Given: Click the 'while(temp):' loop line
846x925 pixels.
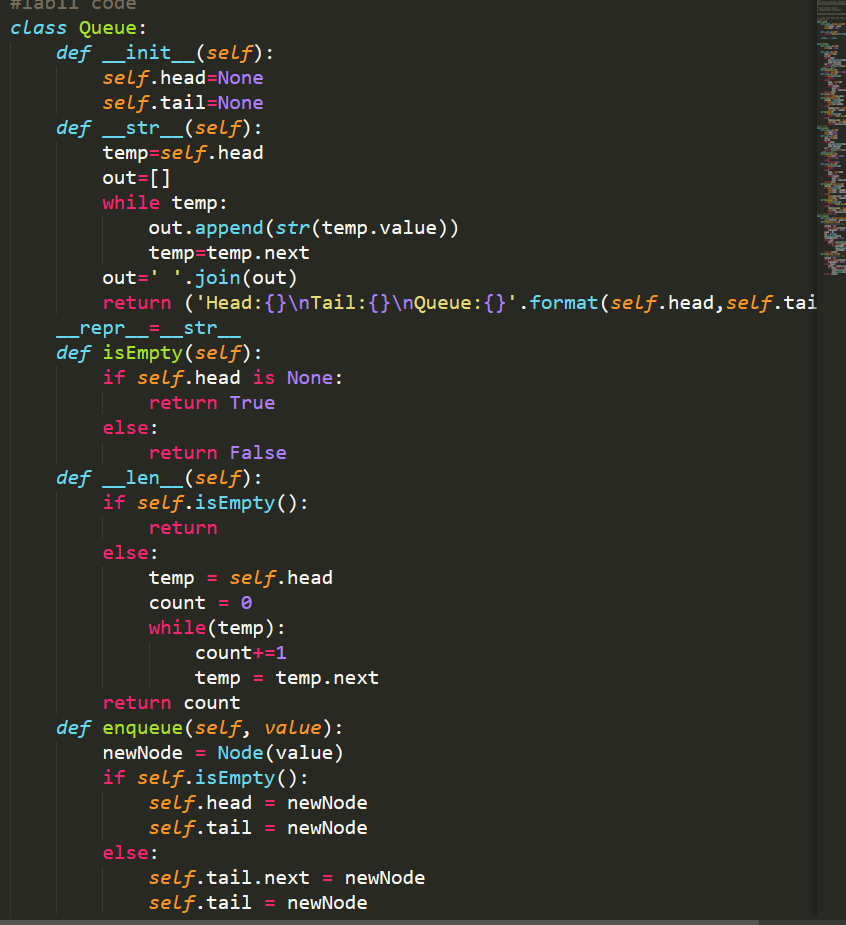Looking at the screenshot, I should (217, 628).
